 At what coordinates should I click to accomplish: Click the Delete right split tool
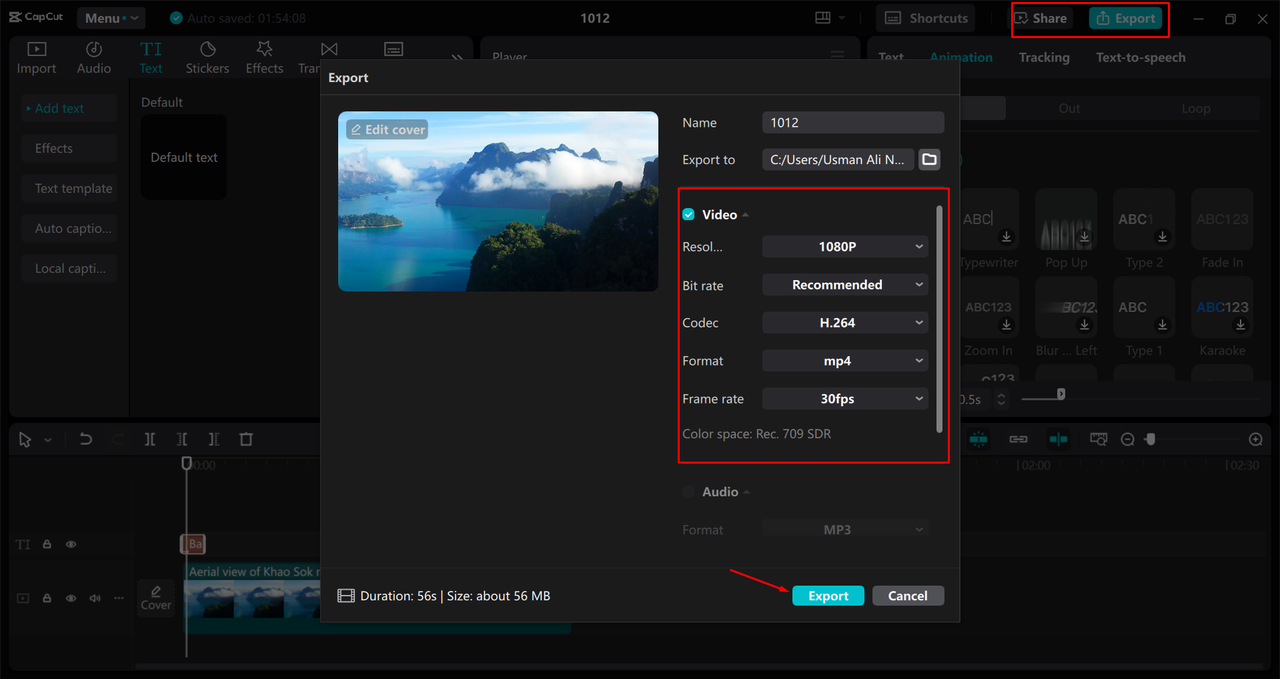tap(214, 439)
